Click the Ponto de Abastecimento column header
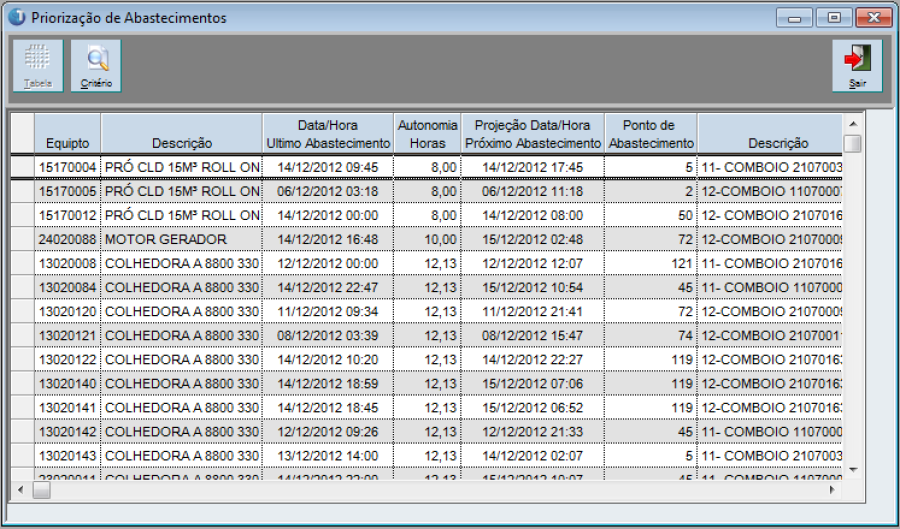Image resolution: width=900 pixels, height=529 pixels. (651, 133)
